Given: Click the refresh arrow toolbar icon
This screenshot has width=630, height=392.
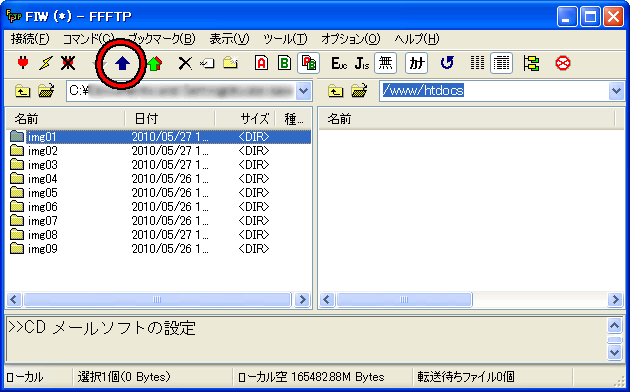Looking at the screenshot, I should click(x=447, y=63).
